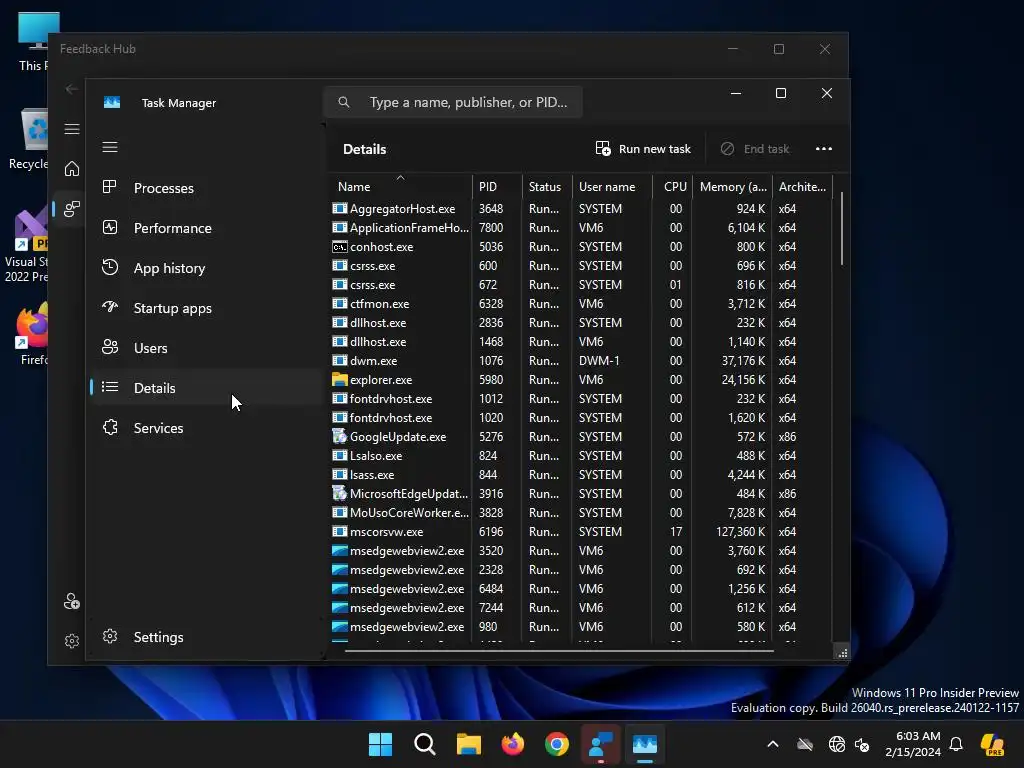Sort by the Status column header
The height and width of the screenshot is (768, 1024).
(x=547, y=187)
